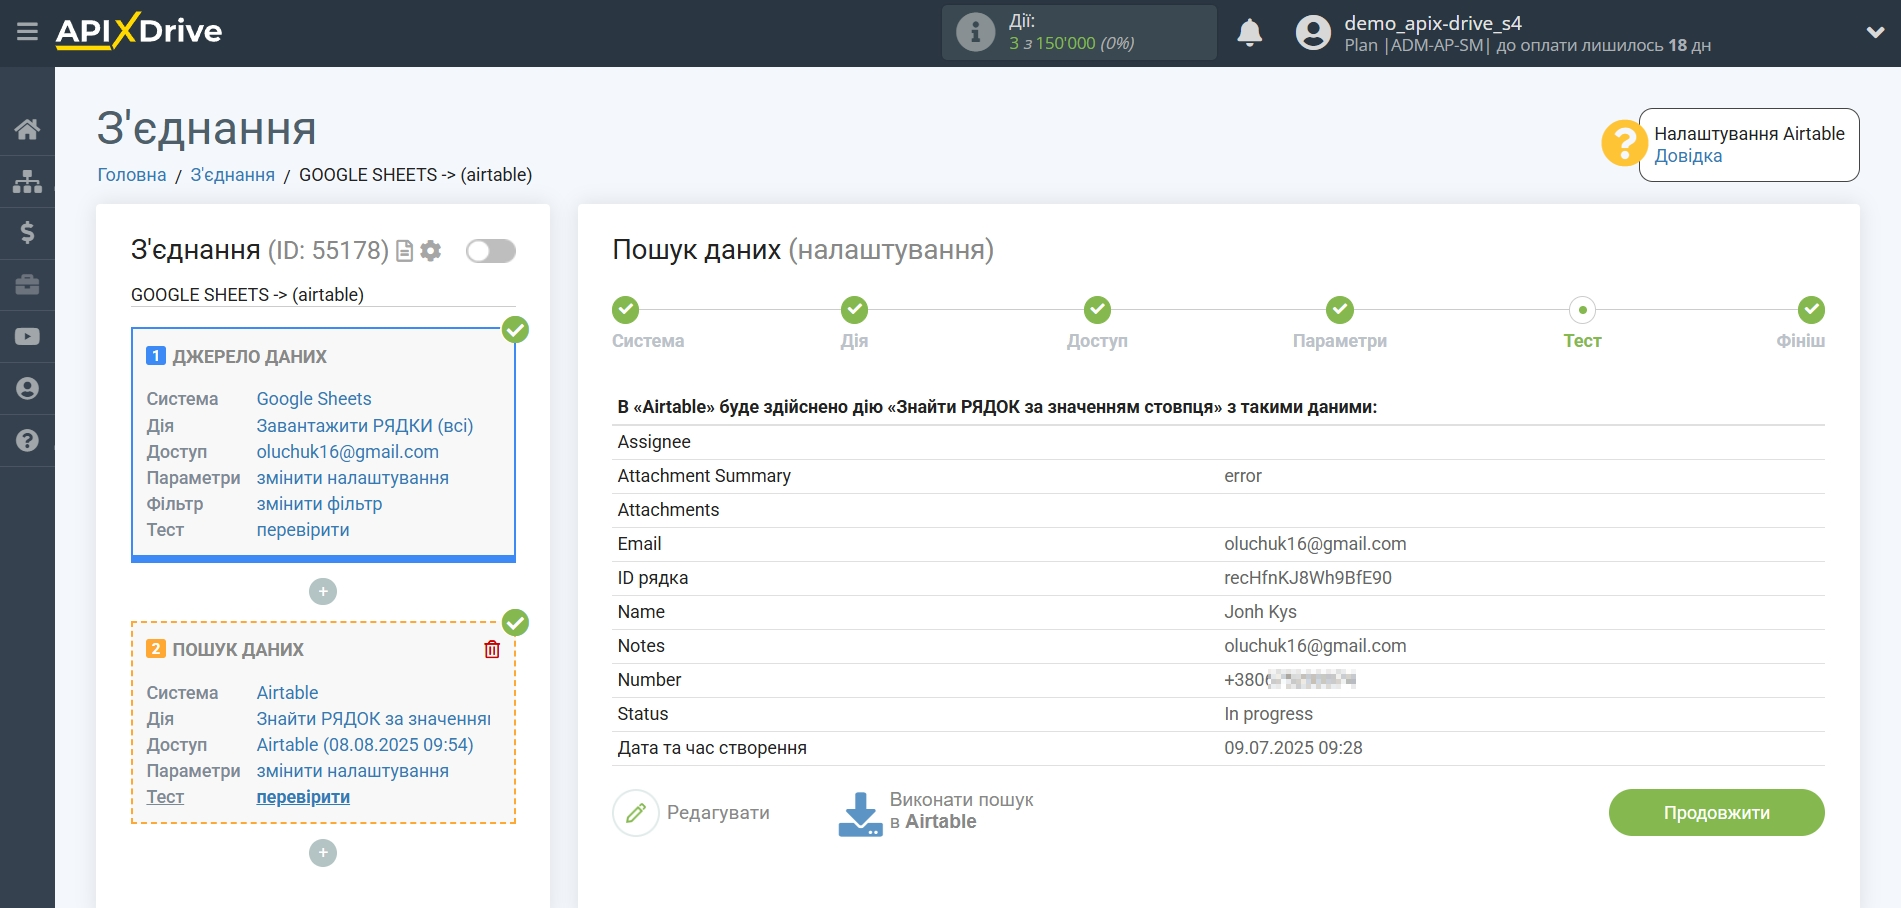This screenshot has width=1901, height=908.
Task: Click the date value 09.07.2025 09:28
Action: (x=1293, y=748)
